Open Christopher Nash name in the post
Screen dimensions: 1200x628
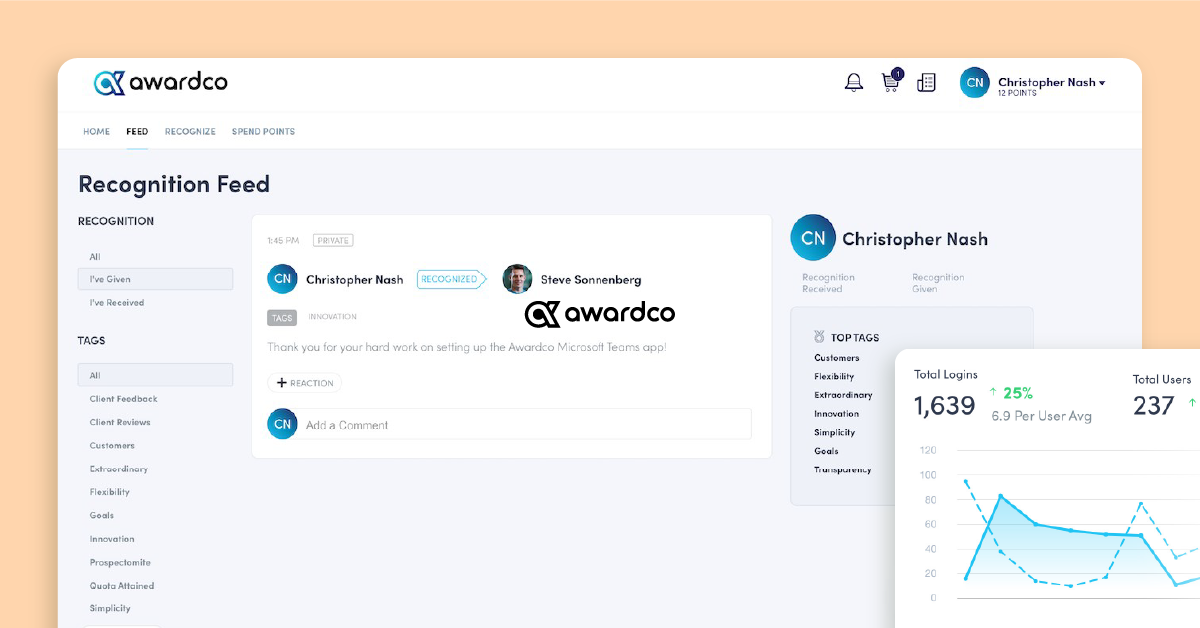pyautogui.click(x=355, y=280)
